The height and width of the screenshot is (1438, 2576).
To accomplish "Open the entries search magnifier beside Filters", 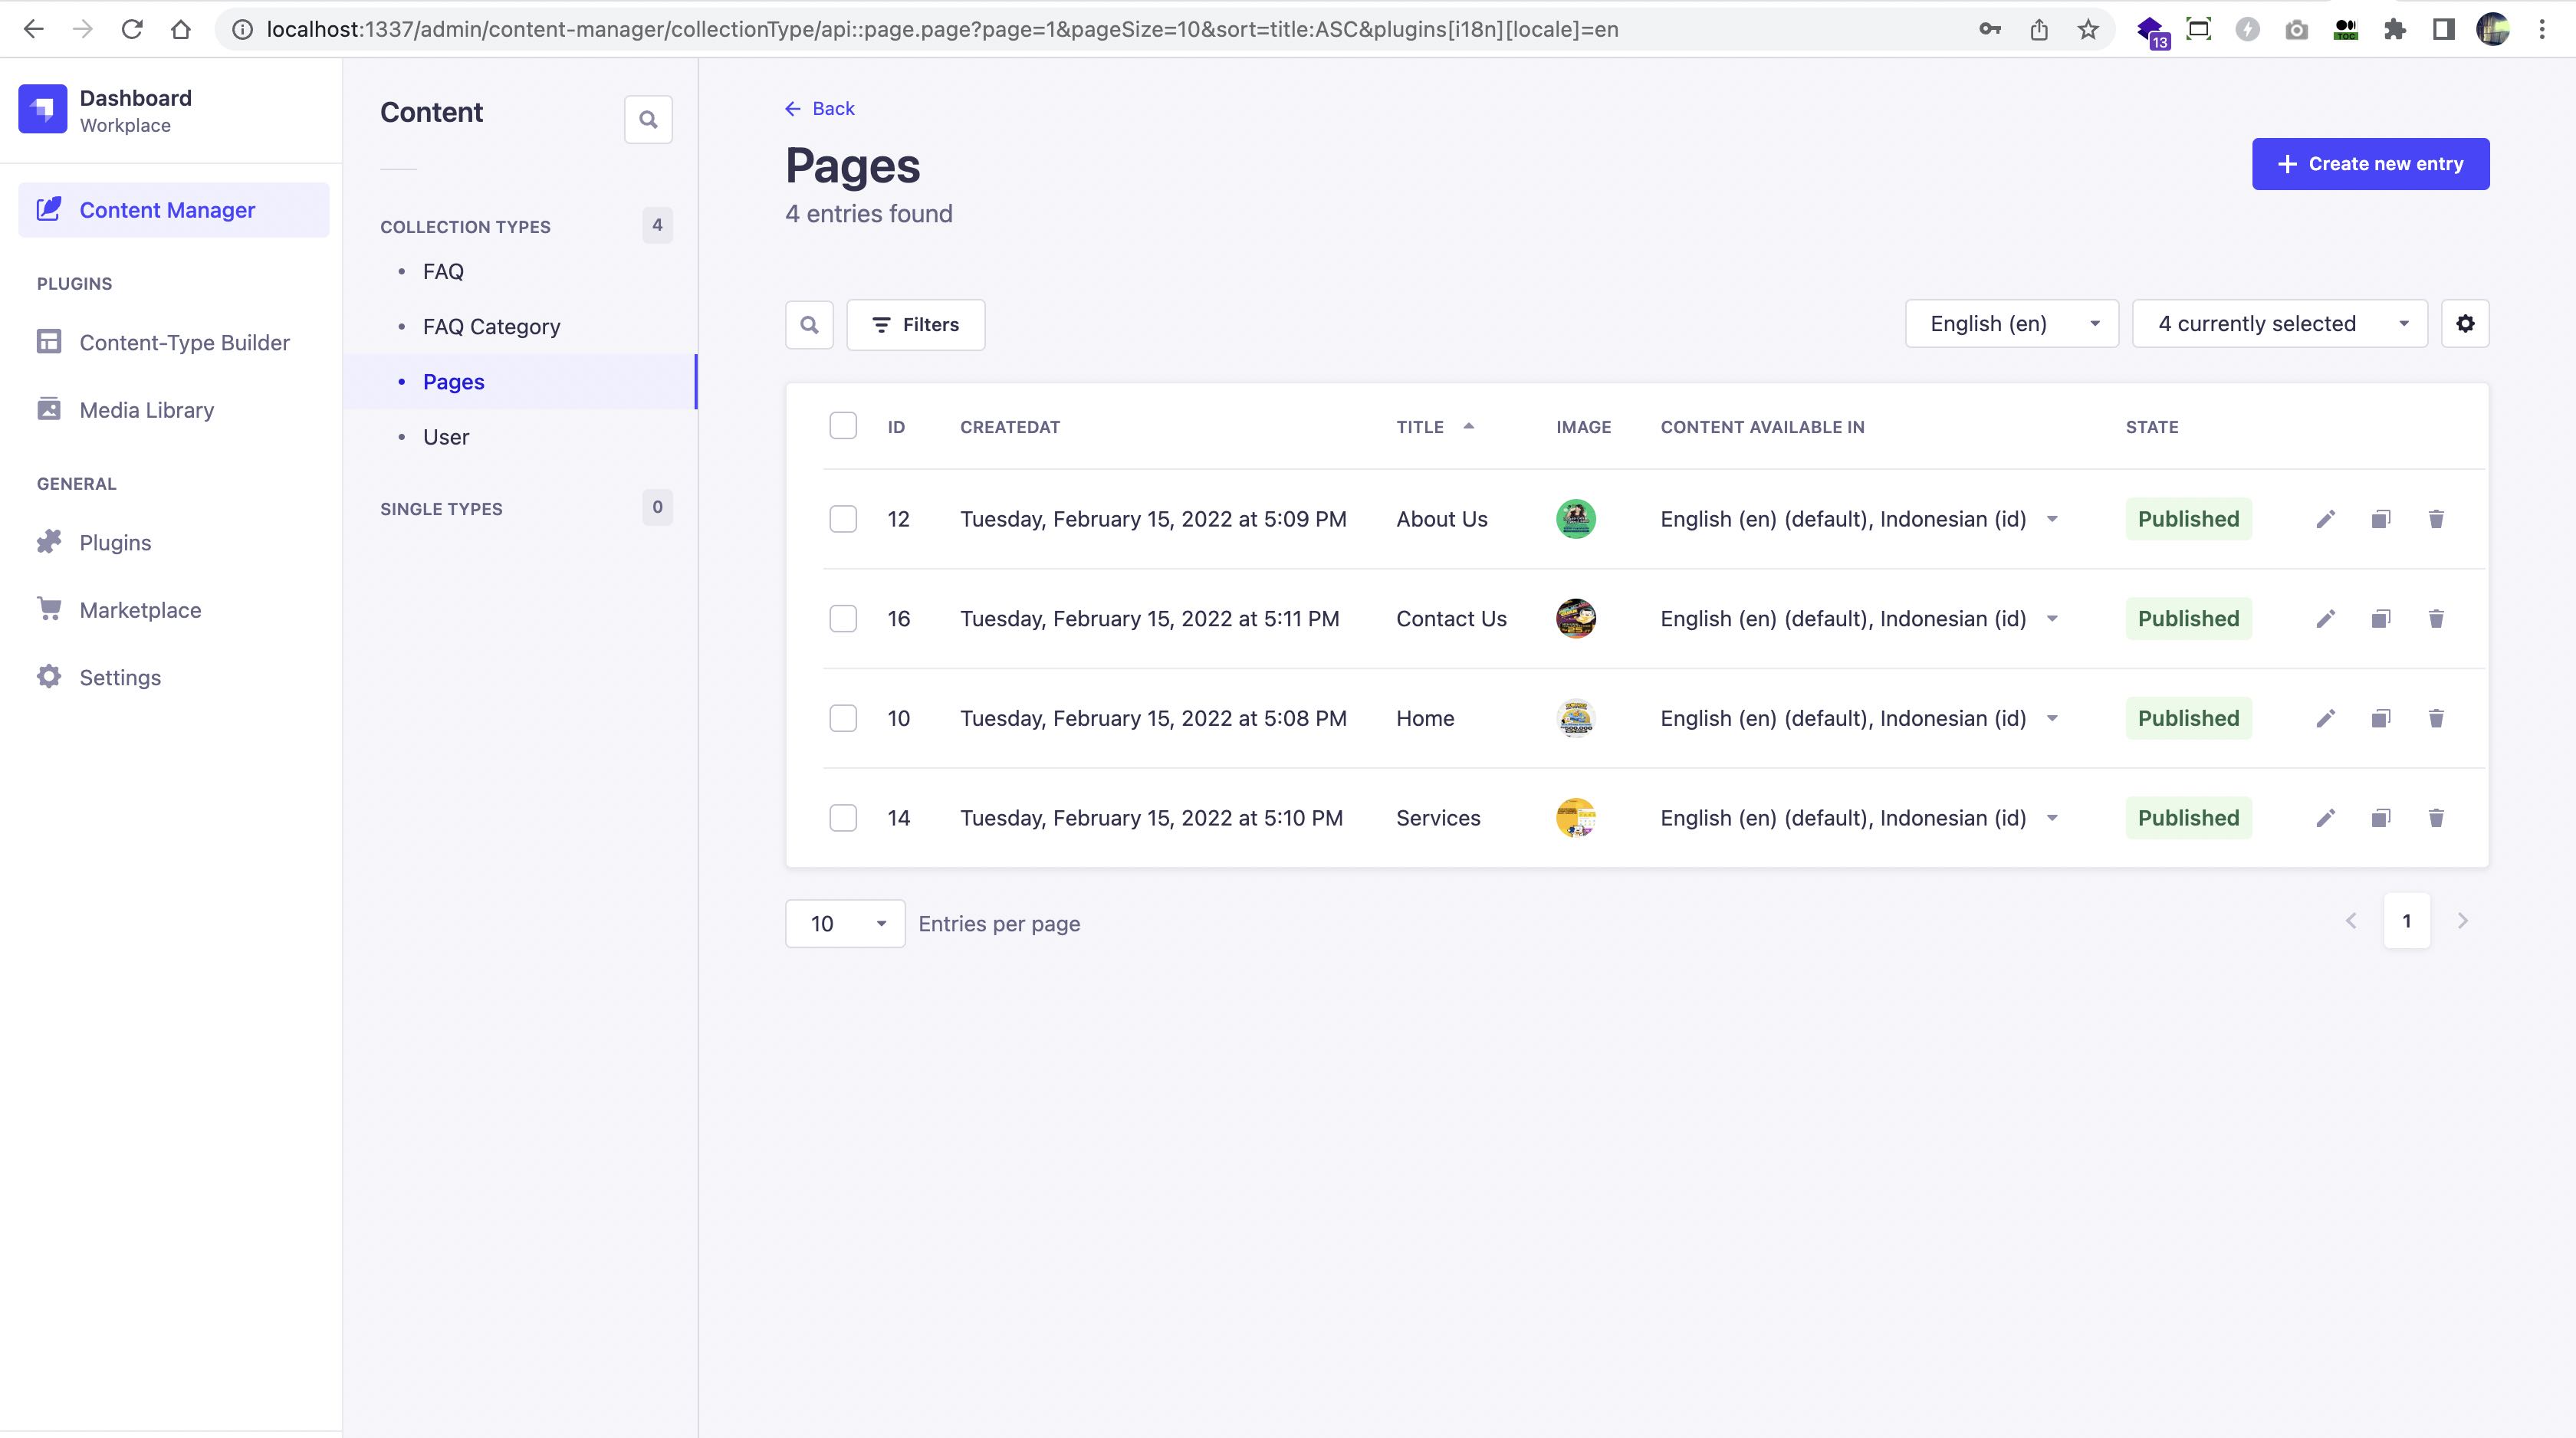I will pyautogui.click(x=809, y=325).
